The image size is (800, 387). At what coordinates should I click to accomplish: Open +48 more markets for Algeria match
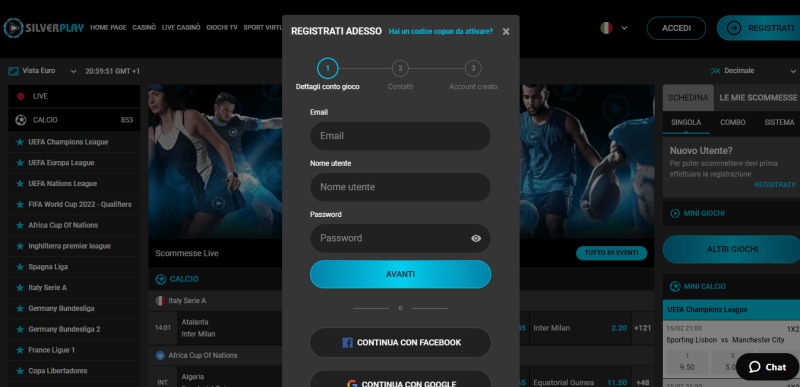643,382
